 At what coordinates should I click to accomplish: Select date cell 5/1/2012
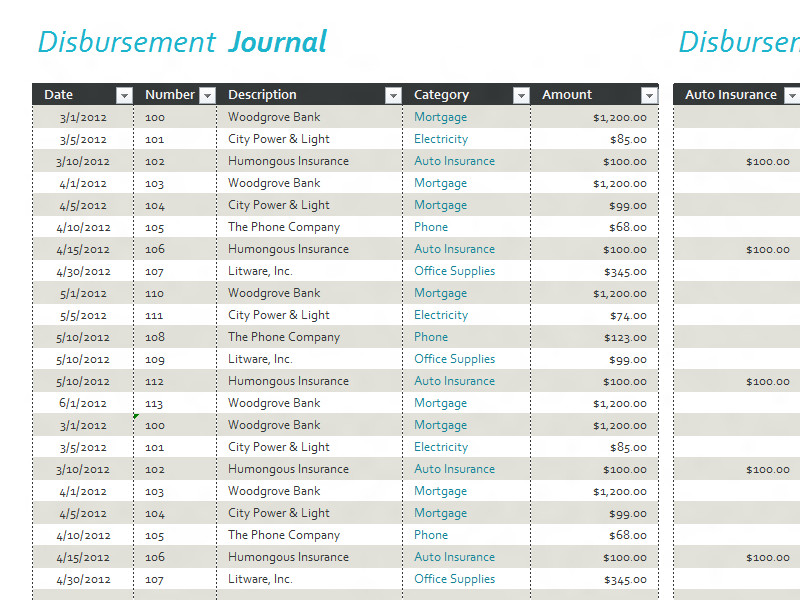(x=83, y=293)
